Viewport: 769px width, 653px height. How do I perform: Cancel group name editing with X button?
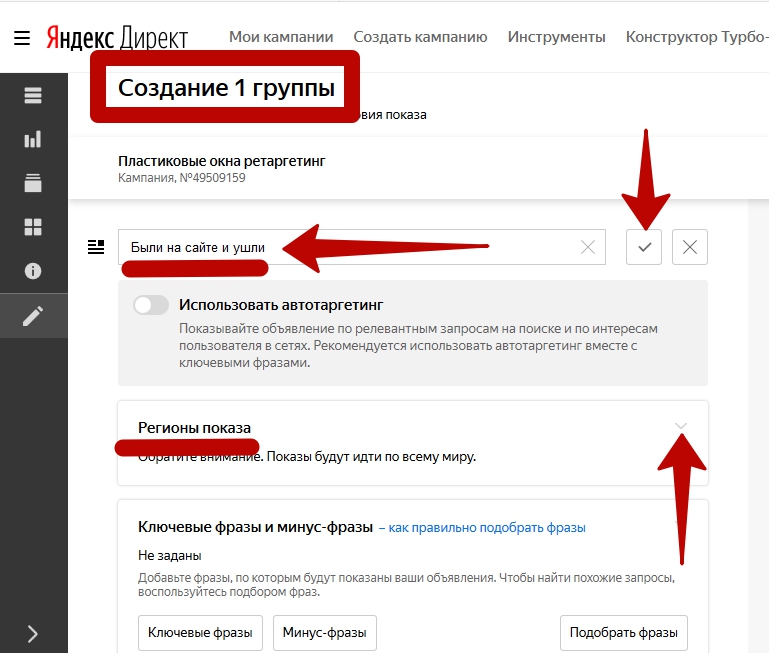(x=690, y=247)
